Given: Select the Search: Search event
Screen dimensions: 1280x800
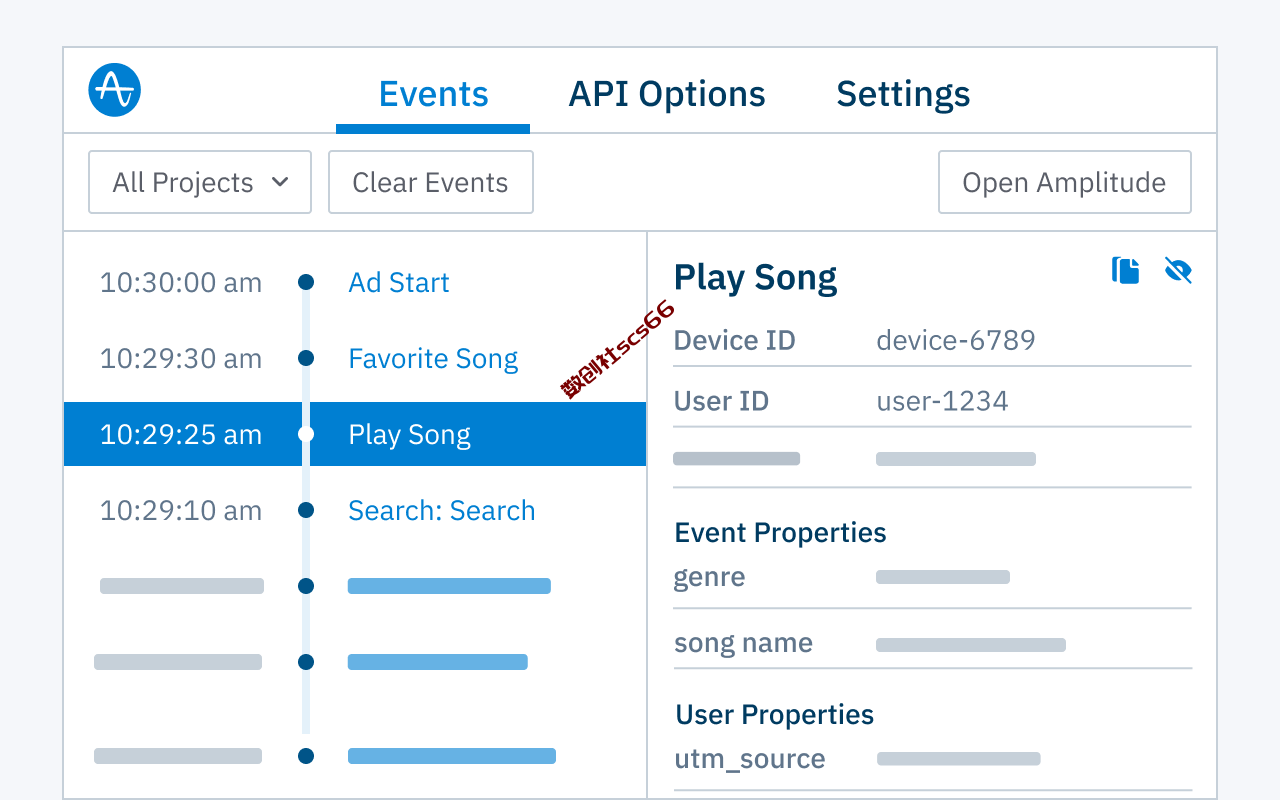Looking at the screenshot, I should coord(441,511).
